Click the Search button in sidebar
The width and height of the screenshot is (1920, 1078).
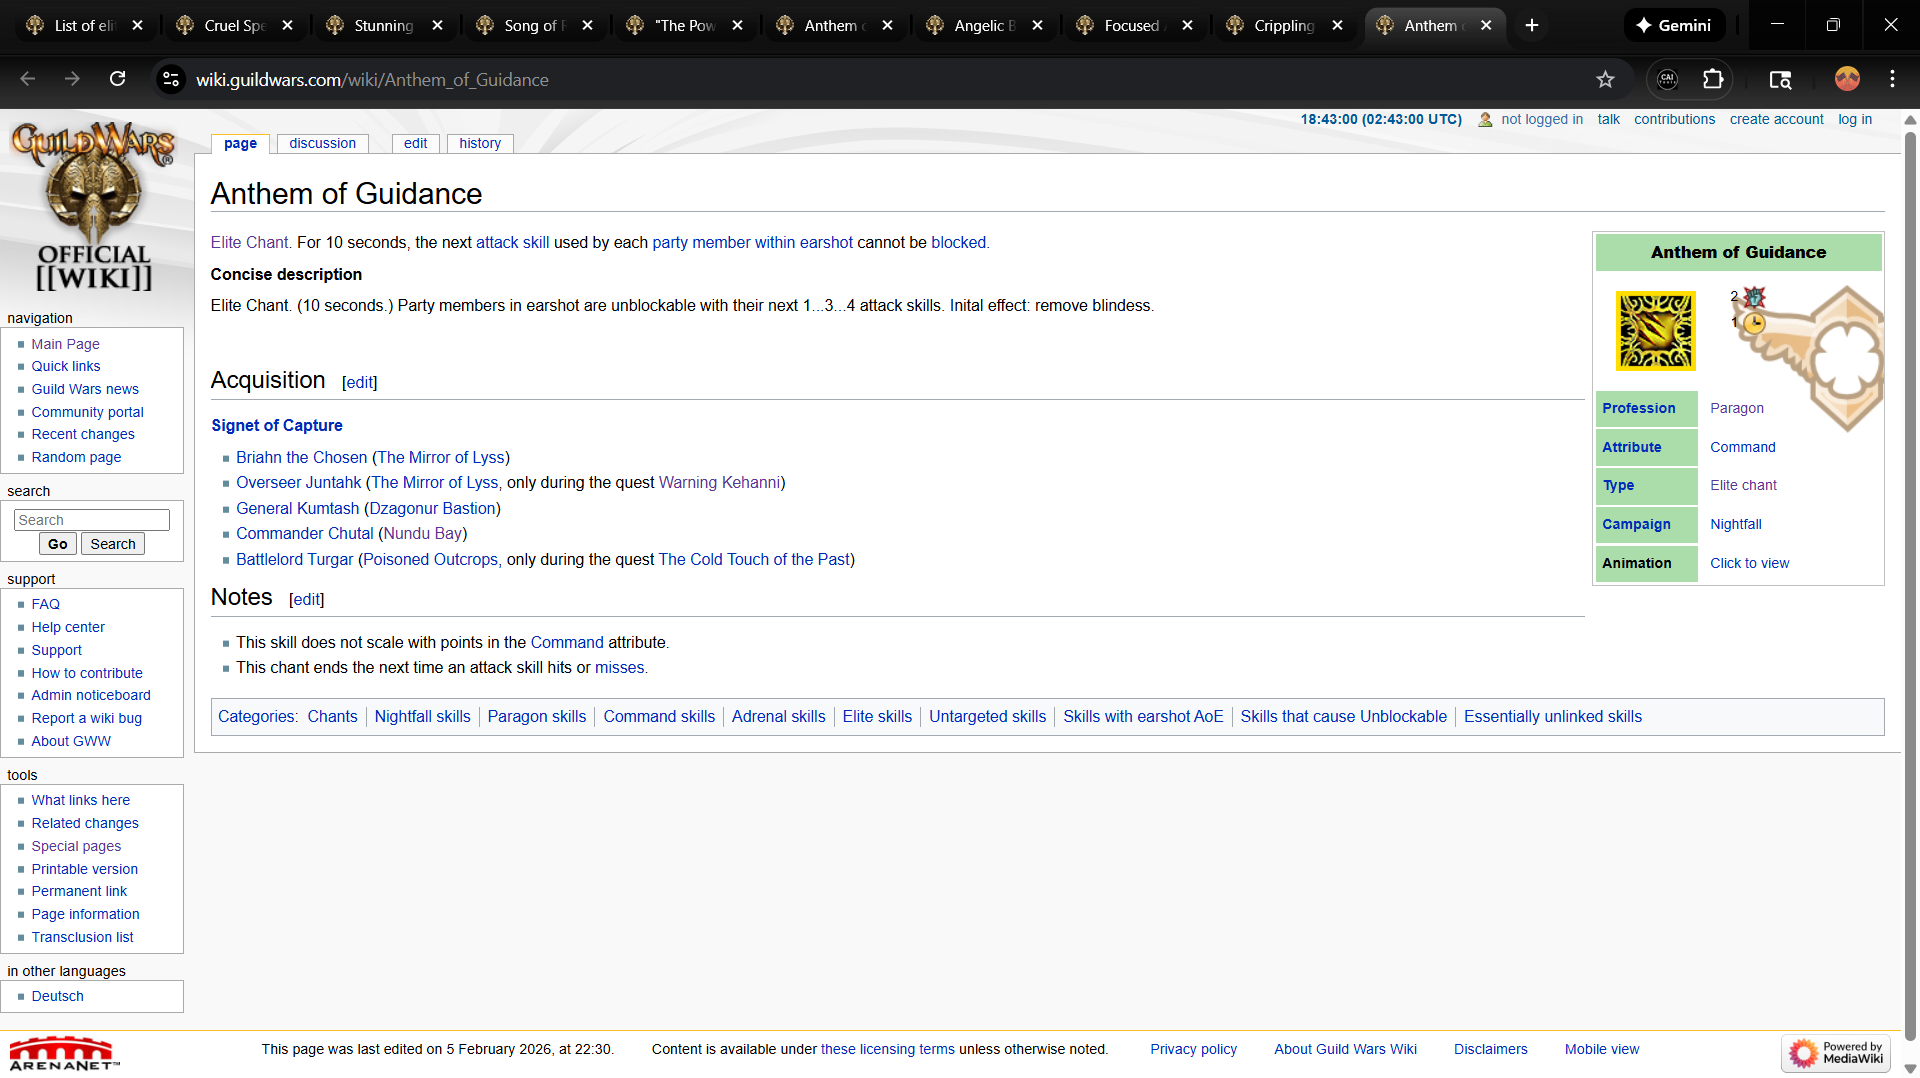pyautogui.click(x=113, y=544)
